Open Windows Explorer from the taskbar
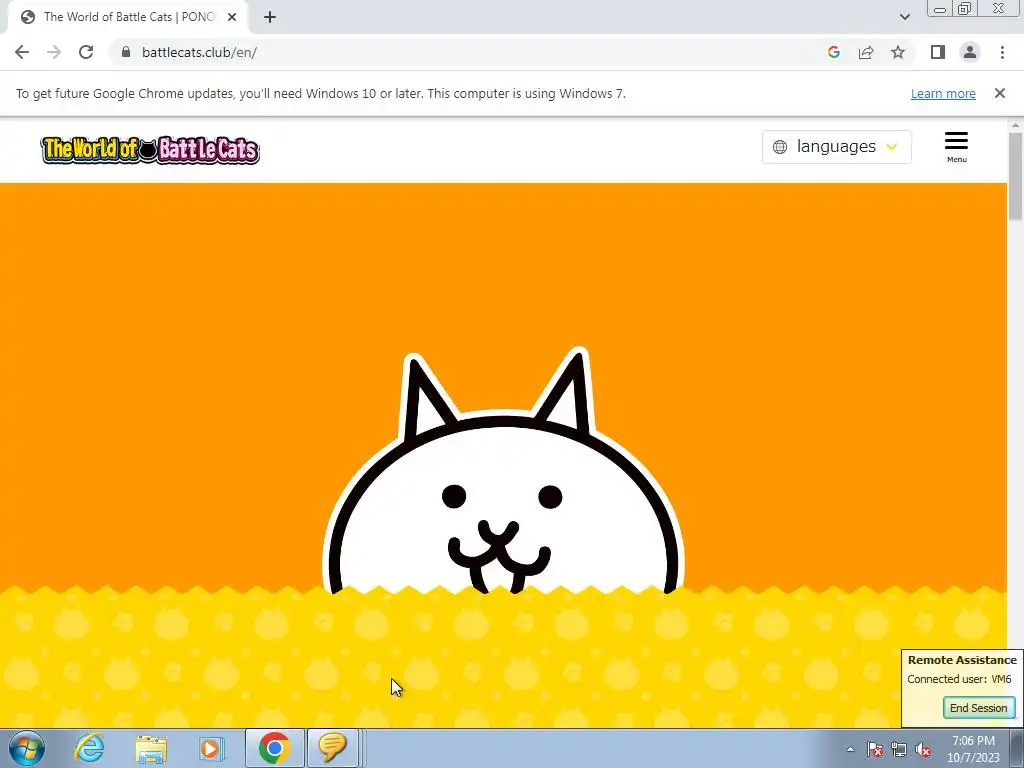Image resolution: width=1024 pixels, height=768 pixels. point(151,748)
